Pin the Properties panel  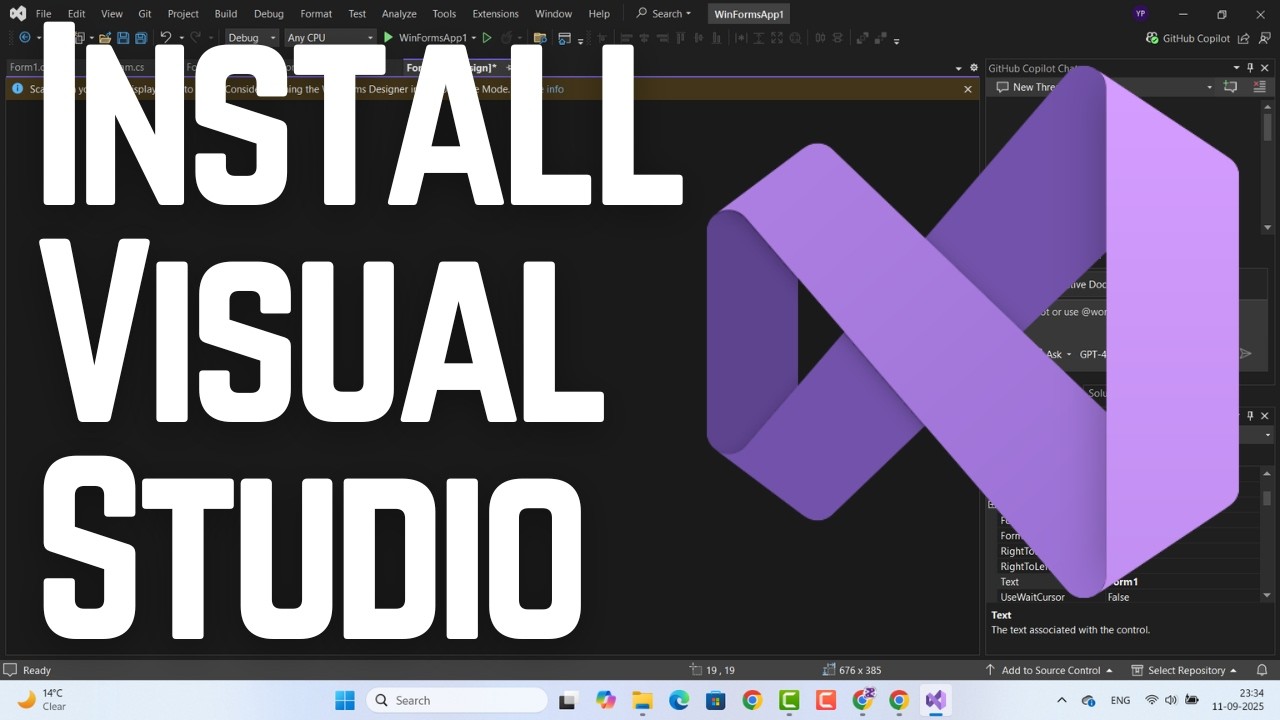click(1250, 416)
